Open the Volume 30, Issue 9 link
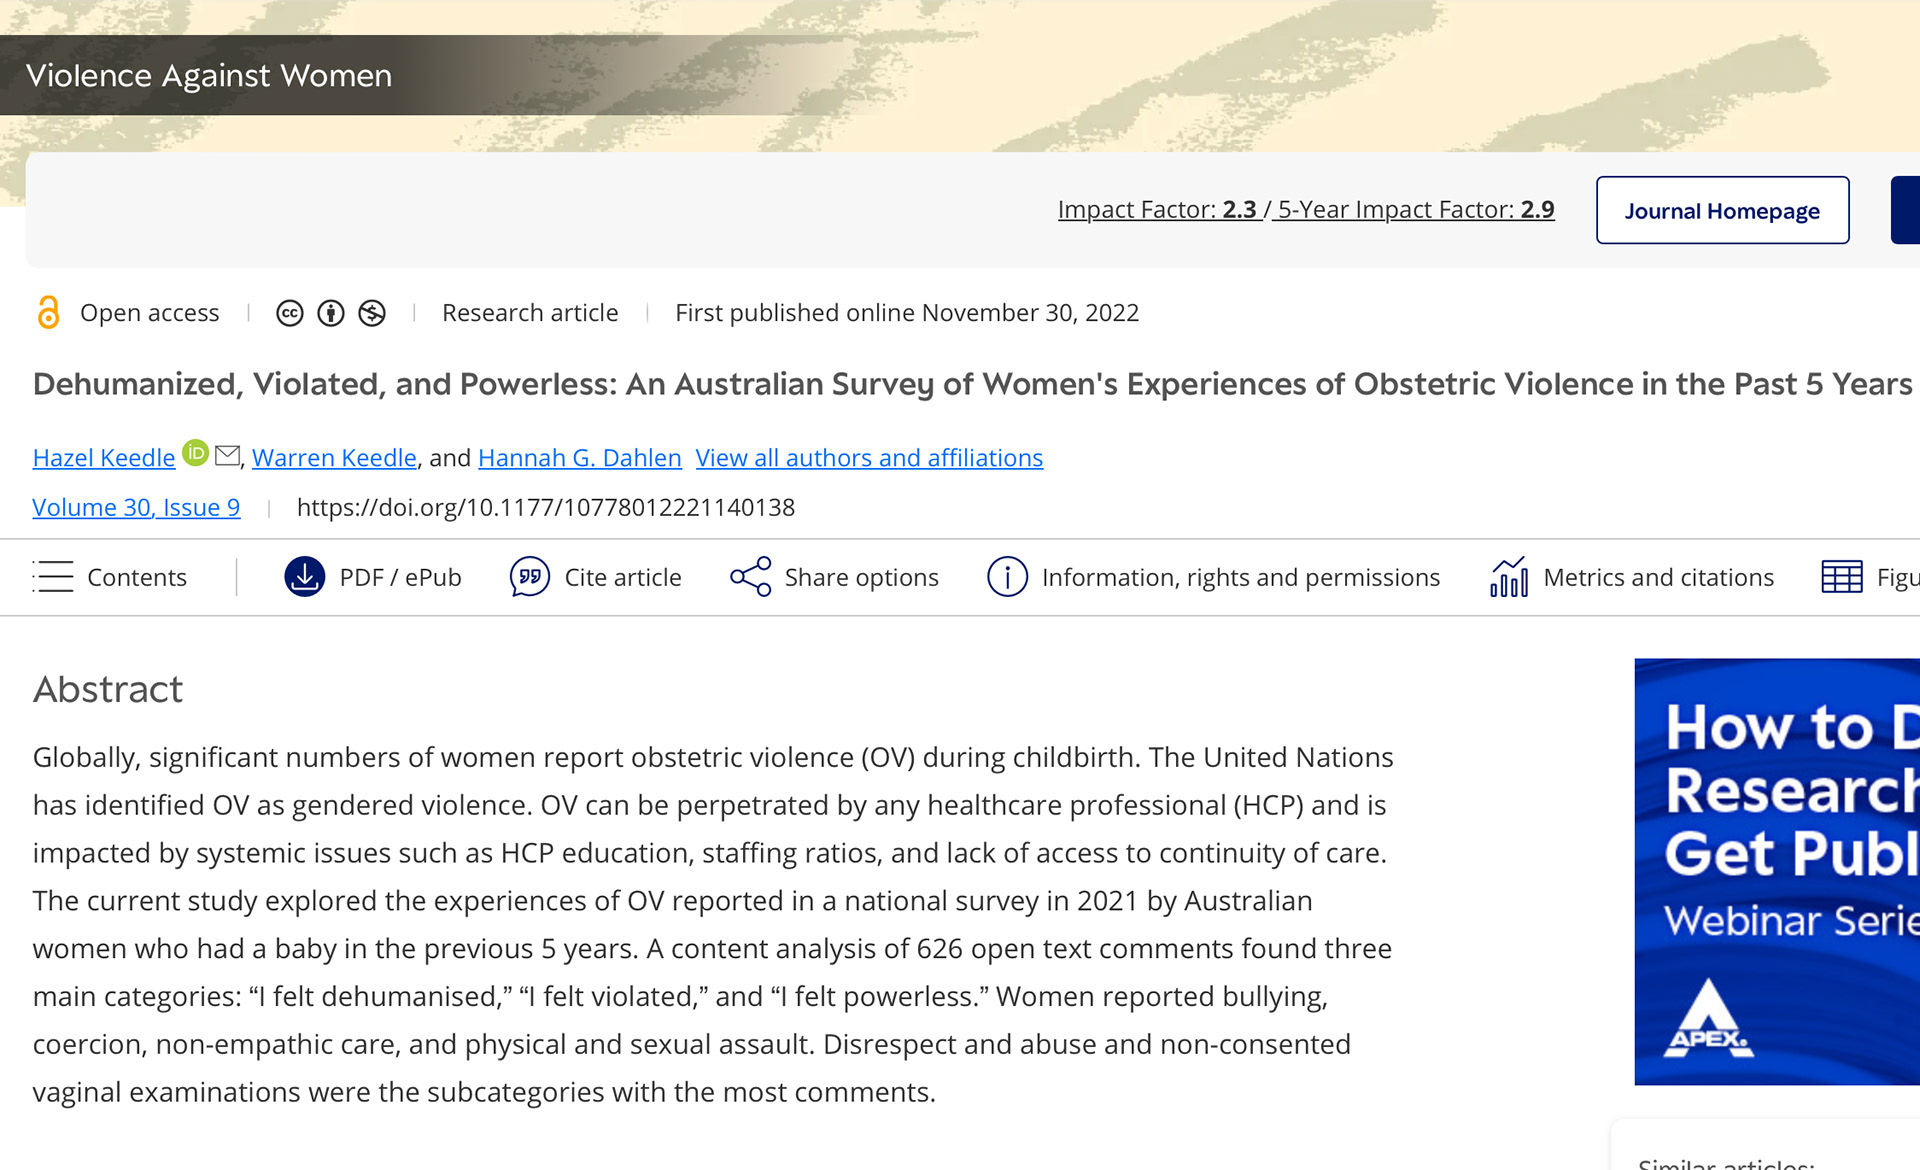This screenshot has height=1170, width=1920. pyautogui.click(x=136, y=508)
